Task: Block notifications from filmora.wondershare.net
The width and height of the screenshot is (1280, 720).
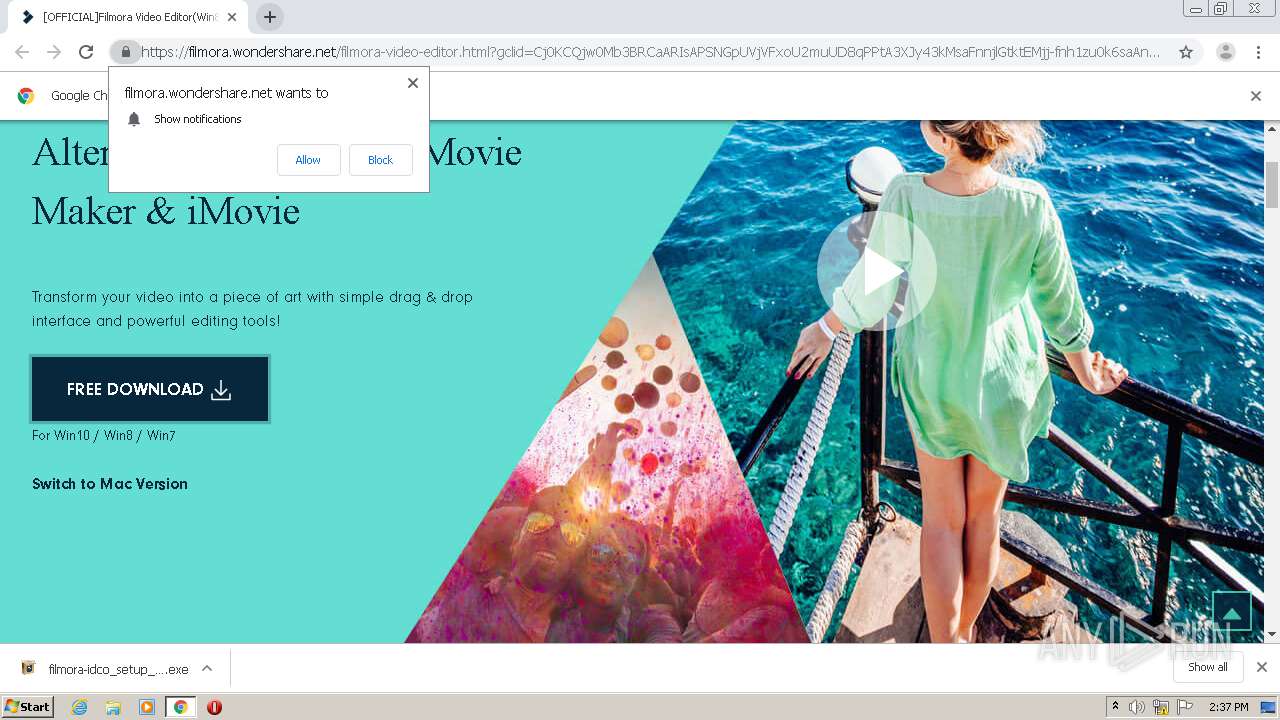Action: (x=380, y=160)
